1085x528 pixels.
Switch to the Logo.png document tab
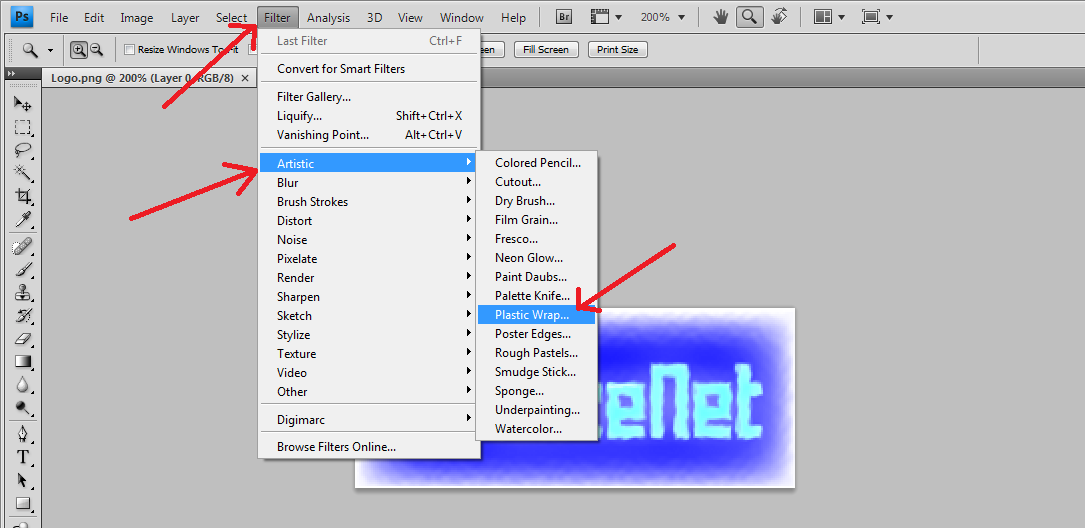(x=143, y=78)
